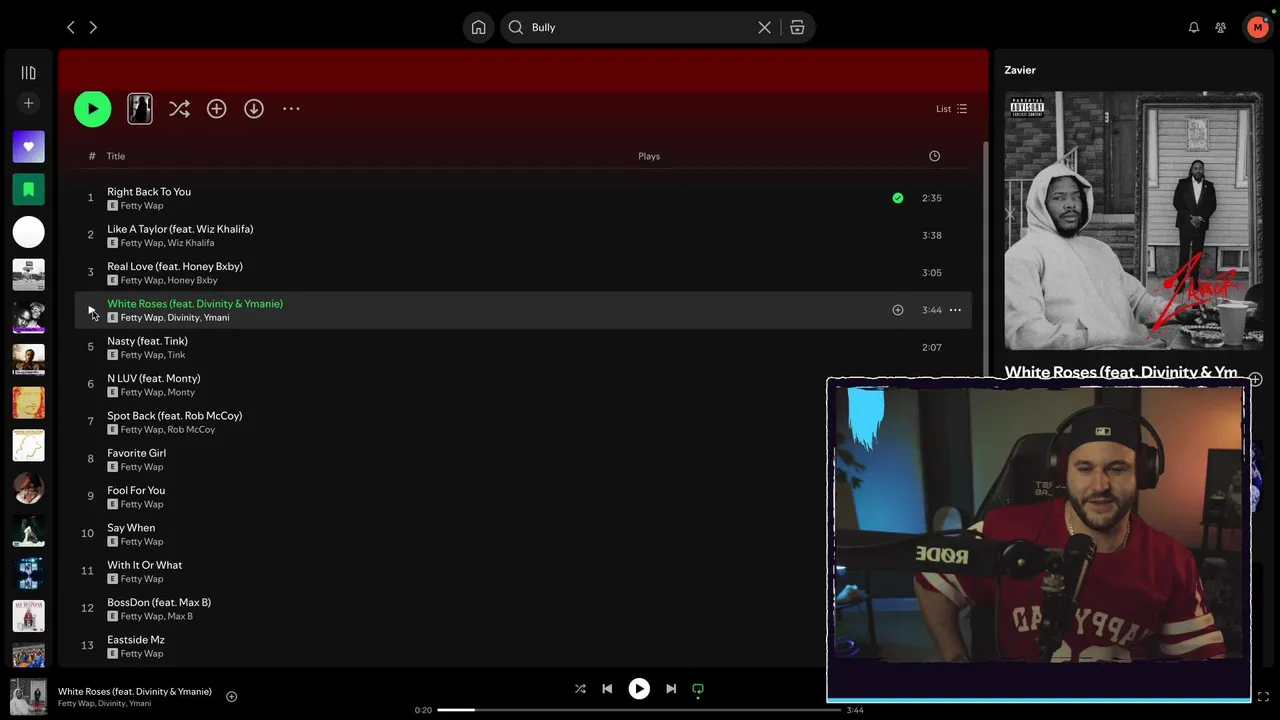
Task: Select track N LUV (feat. Monty)
Action: coord(154,378)
